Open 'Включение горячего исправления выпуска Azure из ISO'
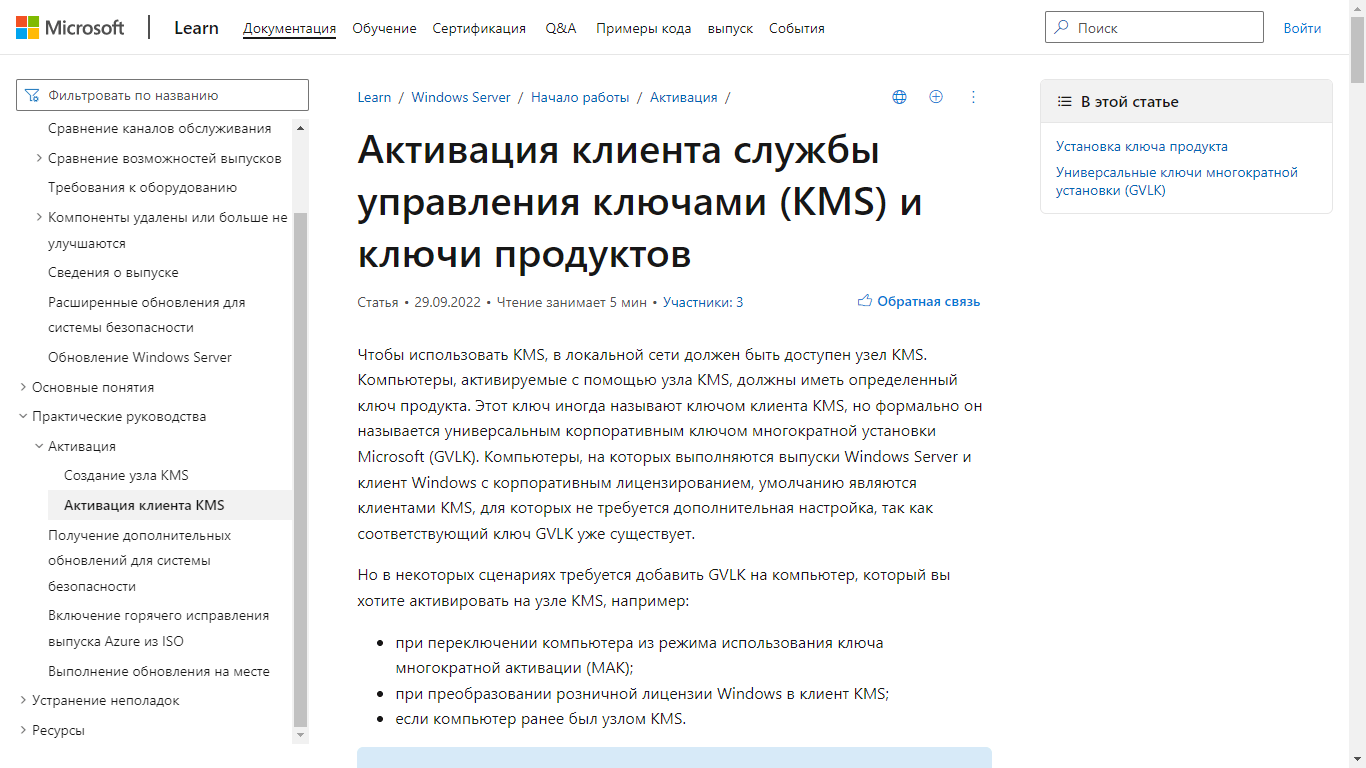Screen dimensions: 1366x768 tap(159, 628)
